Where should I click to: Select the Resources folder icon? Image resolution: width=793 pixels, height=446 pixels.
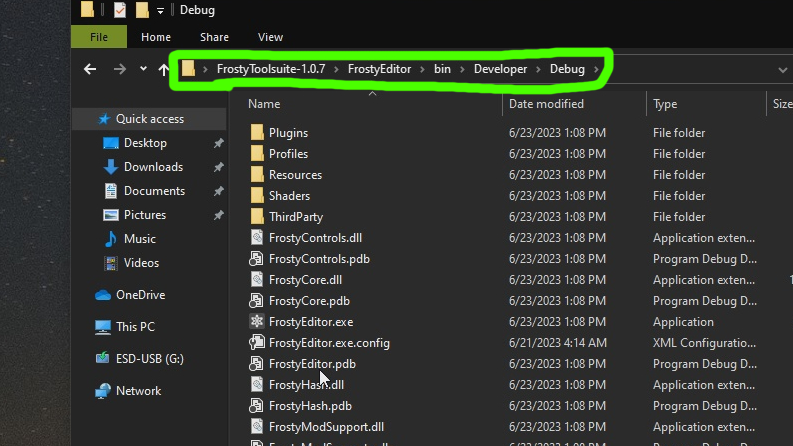pos(257,174)
